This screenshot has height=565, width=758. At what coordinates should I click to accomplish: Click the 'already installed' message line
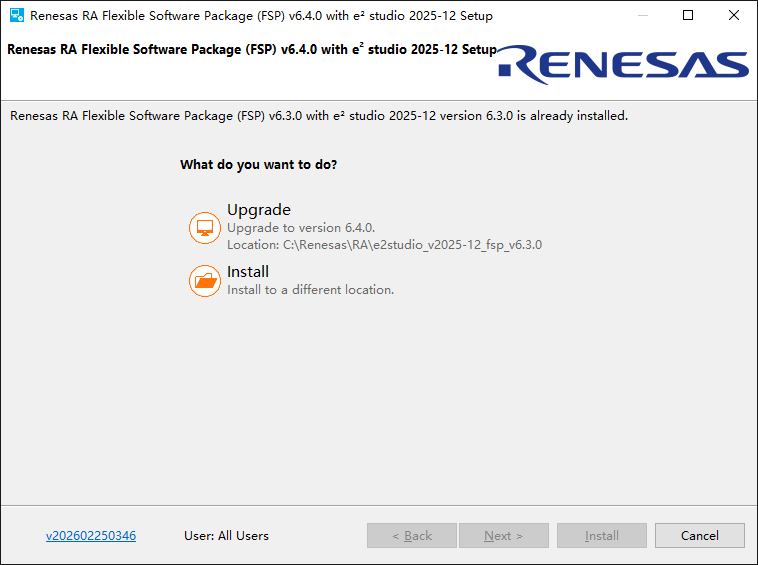(319, 116)
